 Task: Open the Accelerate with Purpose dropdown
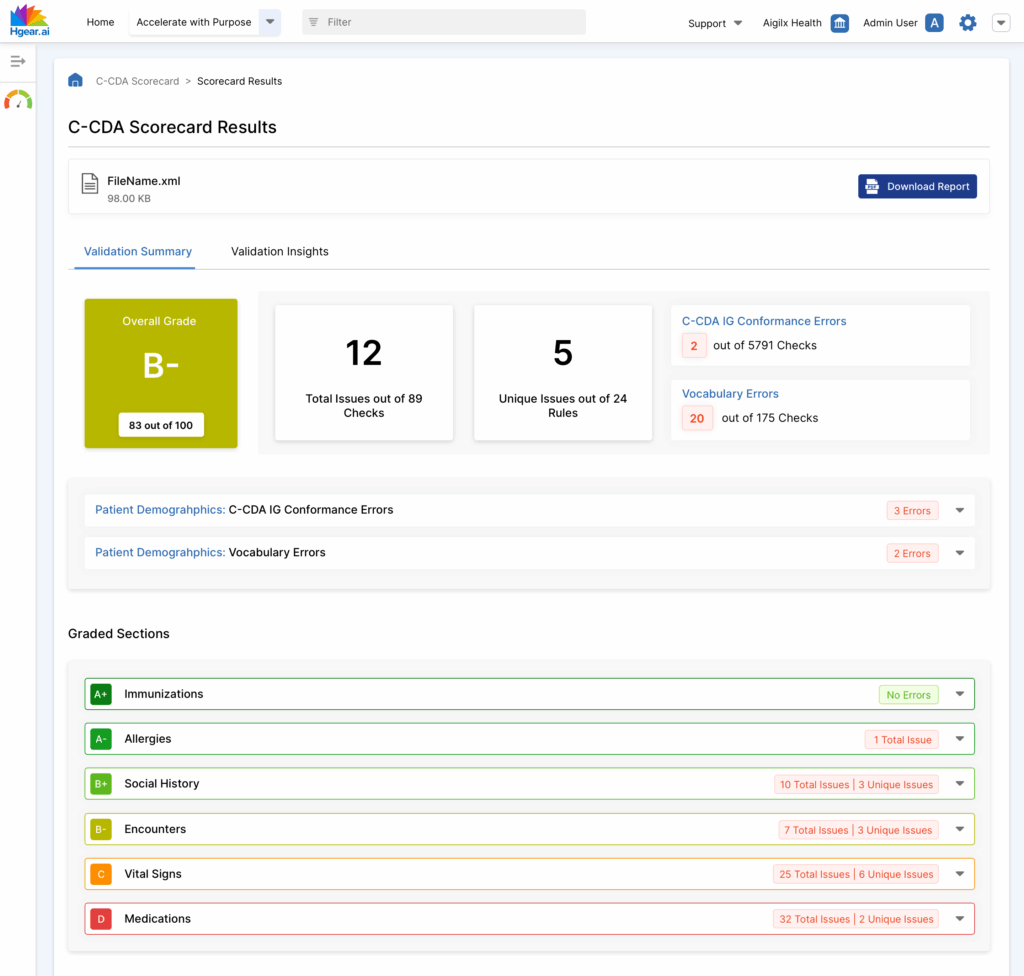[268, 21]
